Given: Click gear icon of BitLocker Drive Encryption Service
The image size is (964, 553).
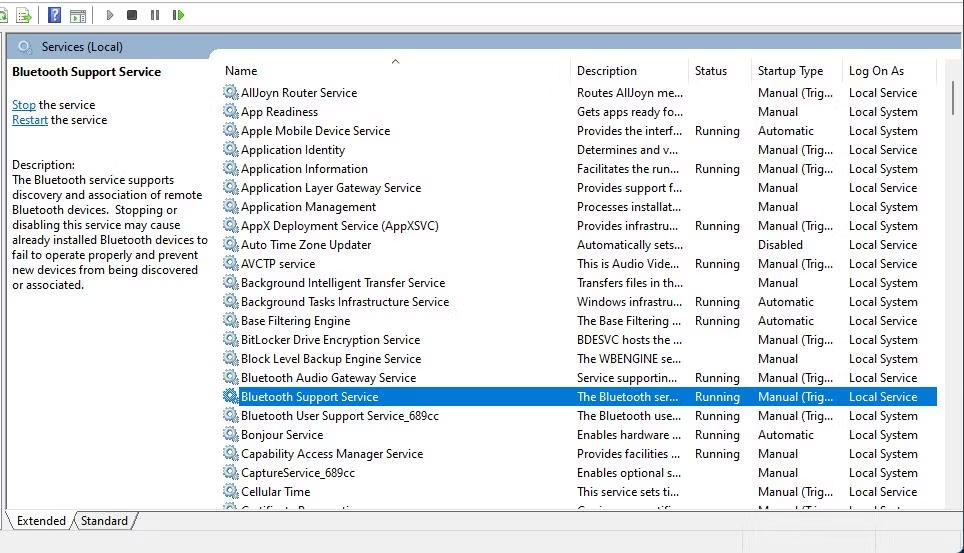Looking at the screenshot, I should 231,340.
